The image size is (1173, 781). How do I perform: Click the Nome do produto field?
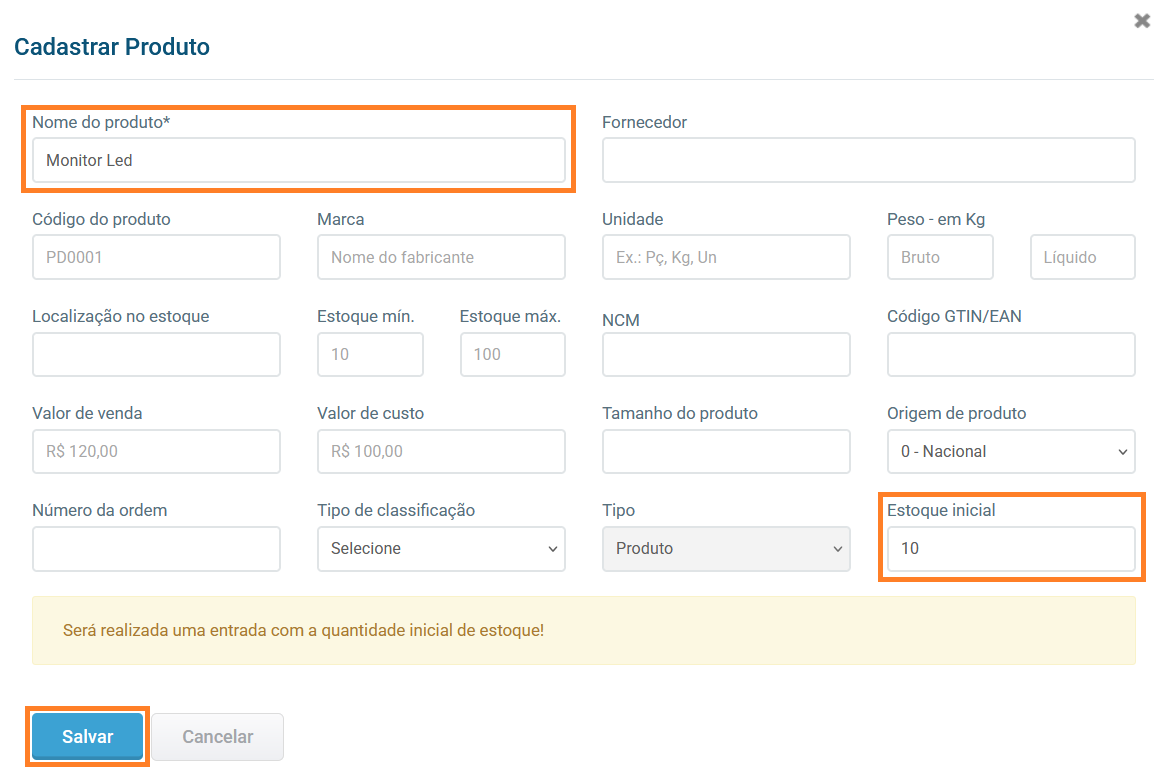coord(298,160)
